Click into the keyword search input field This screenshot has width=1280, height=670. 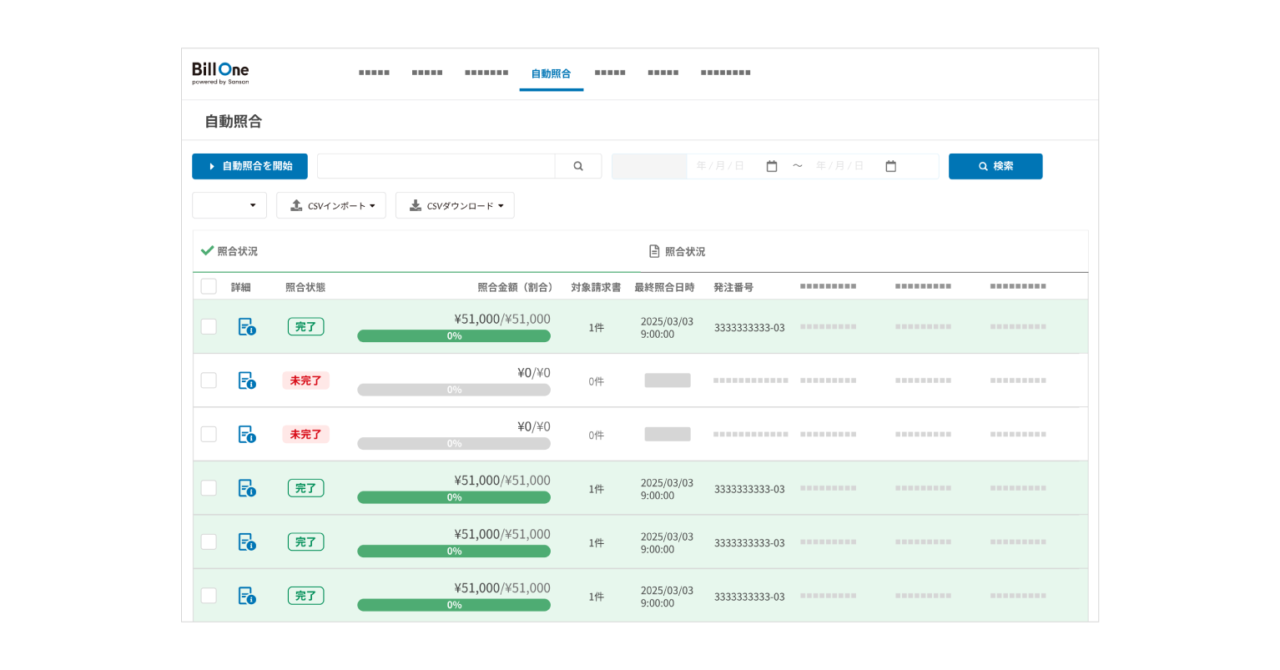click(436, 166)
